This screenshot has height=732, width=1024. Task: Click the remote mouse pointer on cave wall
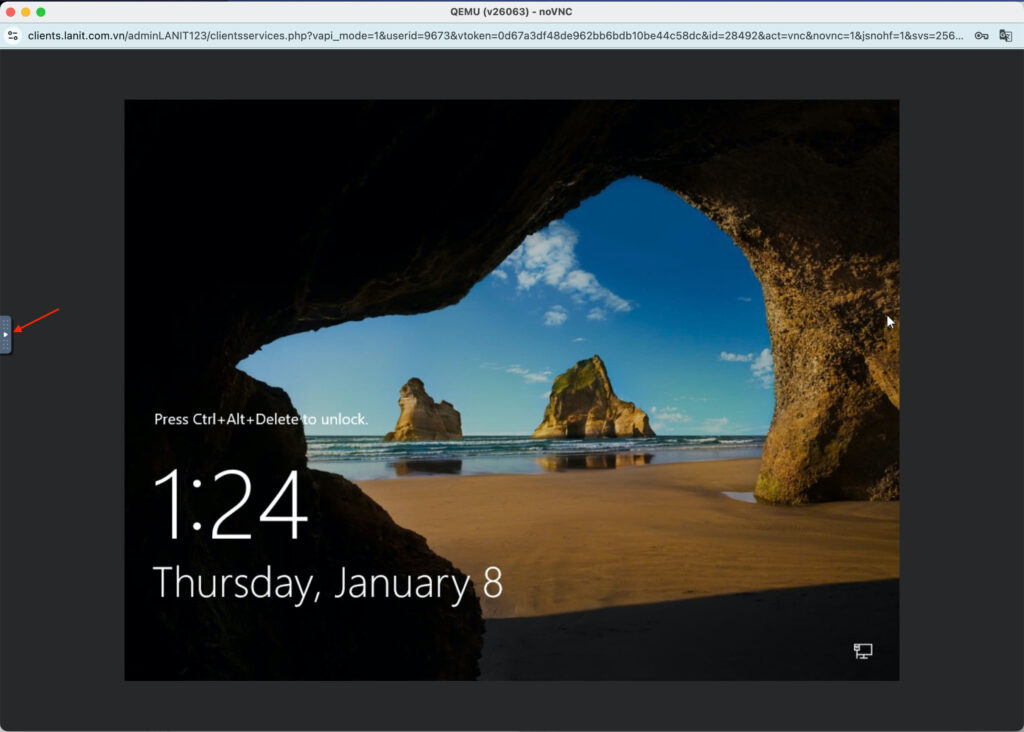(890, 322)
